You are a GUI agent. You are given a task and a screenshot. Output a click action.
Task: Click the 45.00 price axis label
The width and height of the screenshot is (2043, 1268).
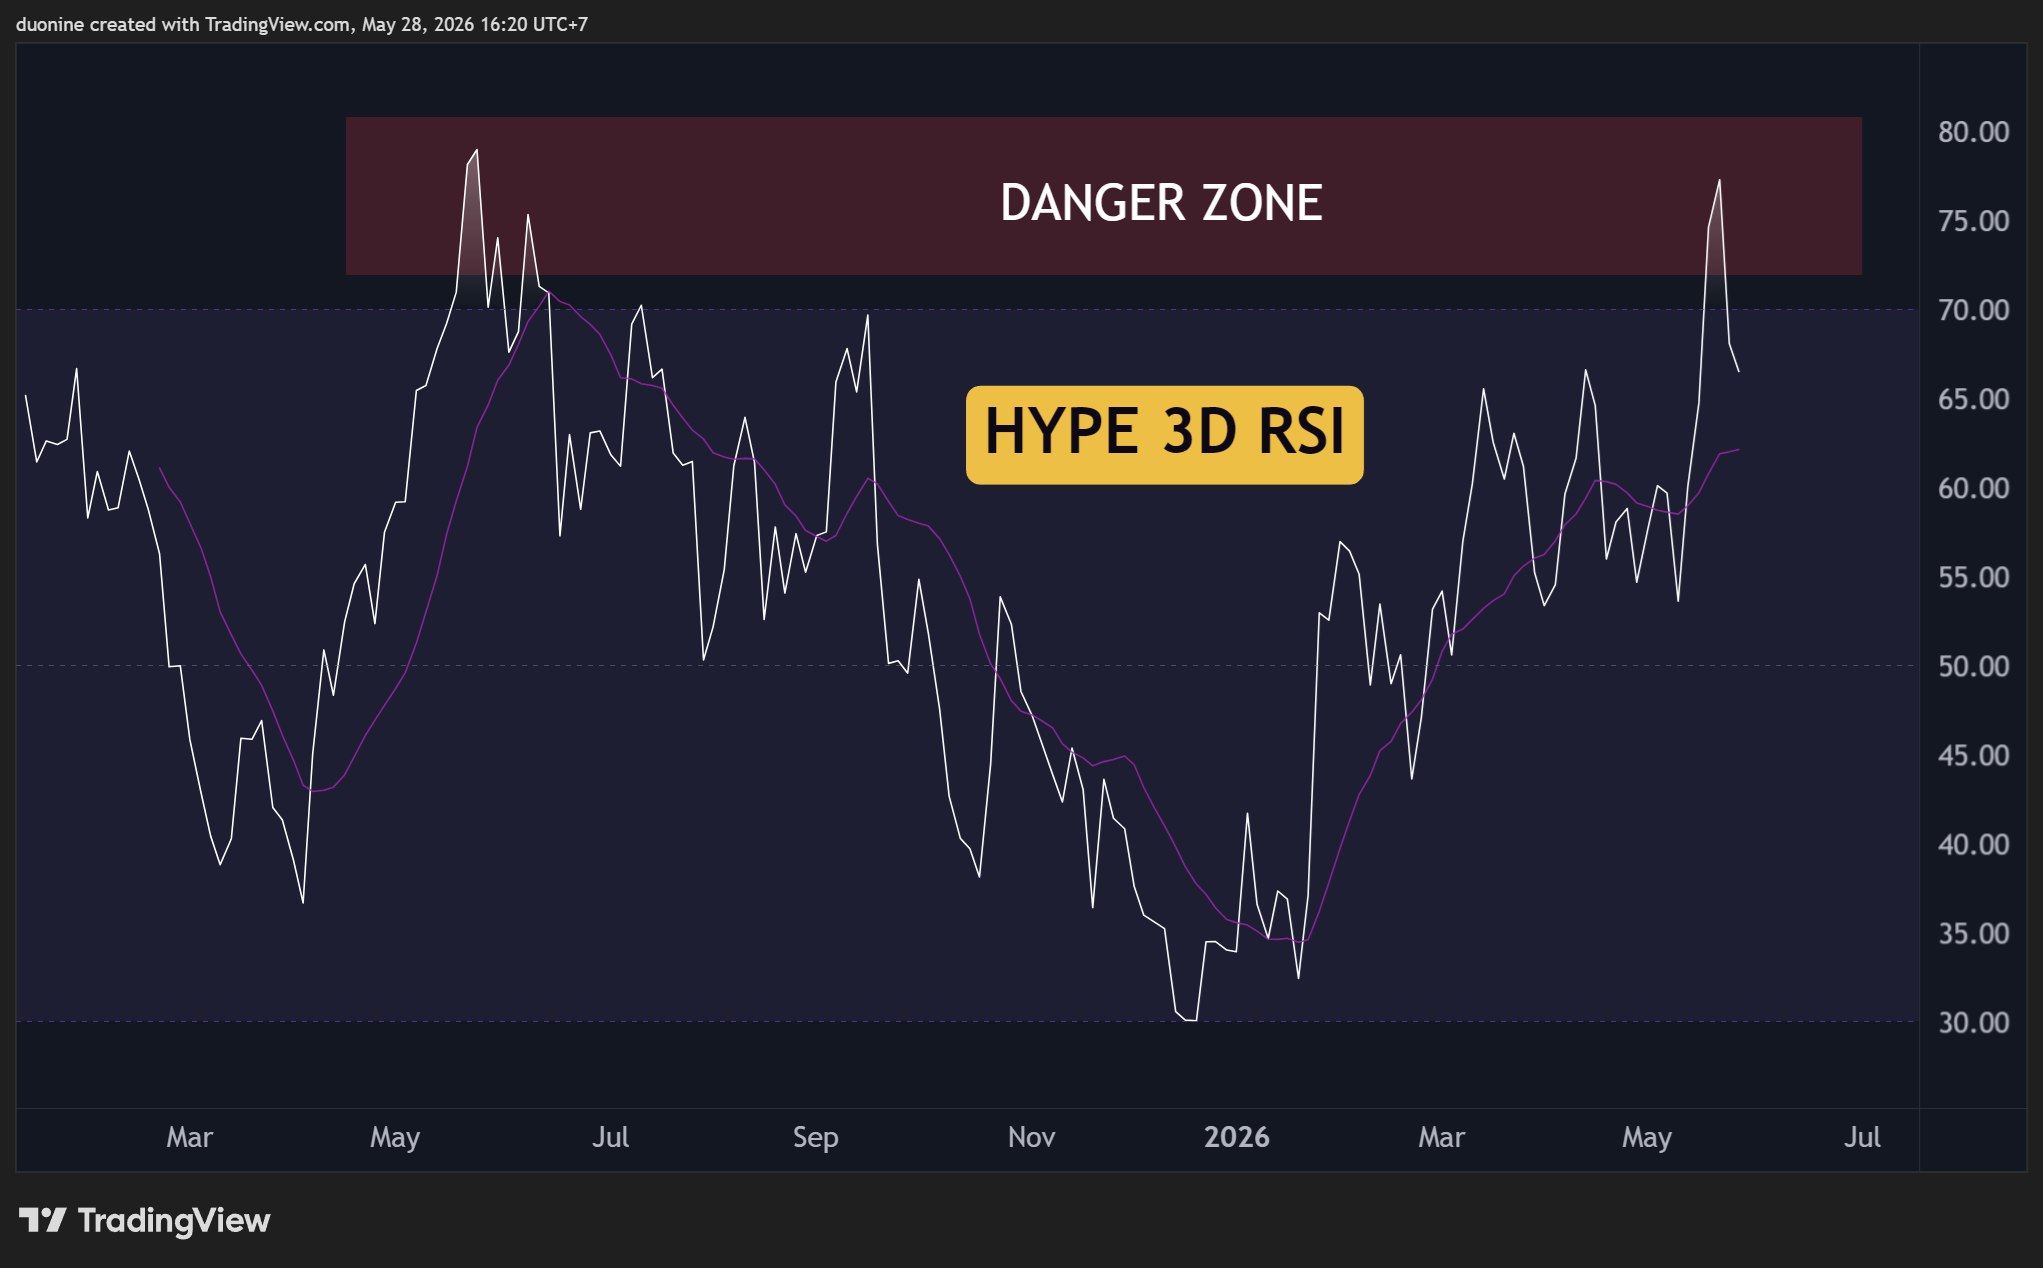pyautogui.click(x=1973, y=755)
